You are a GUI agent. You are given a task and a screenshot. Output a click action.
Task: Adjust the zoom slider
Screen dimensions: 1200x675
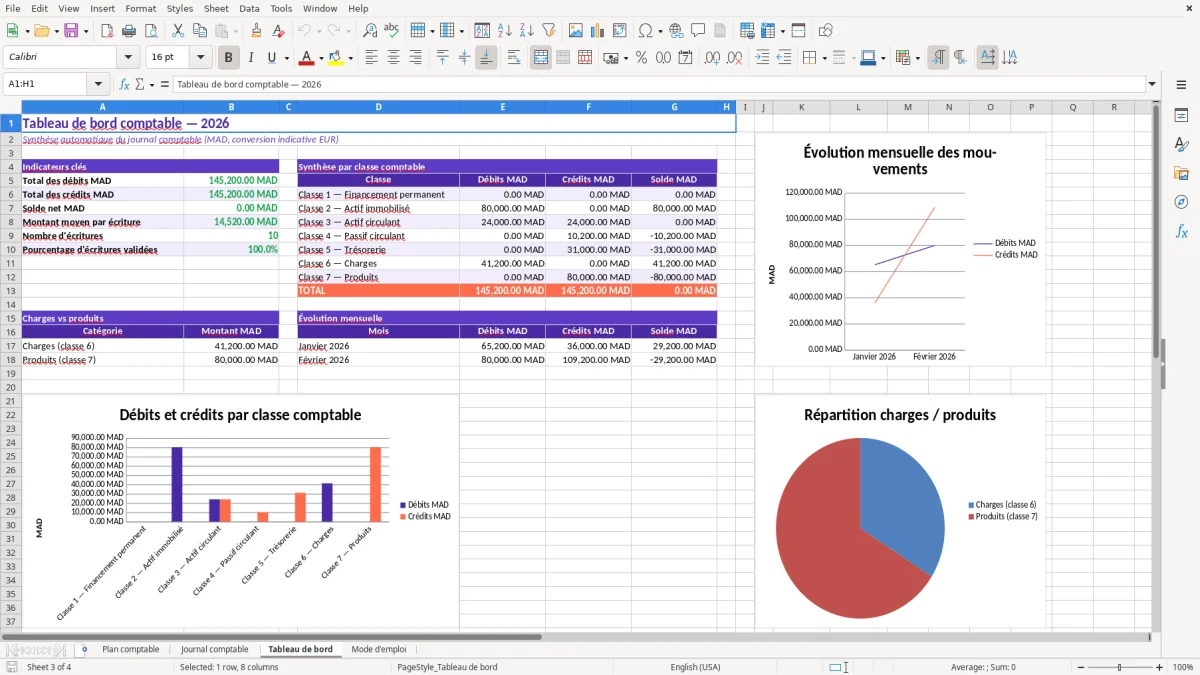coord(1119,667)
